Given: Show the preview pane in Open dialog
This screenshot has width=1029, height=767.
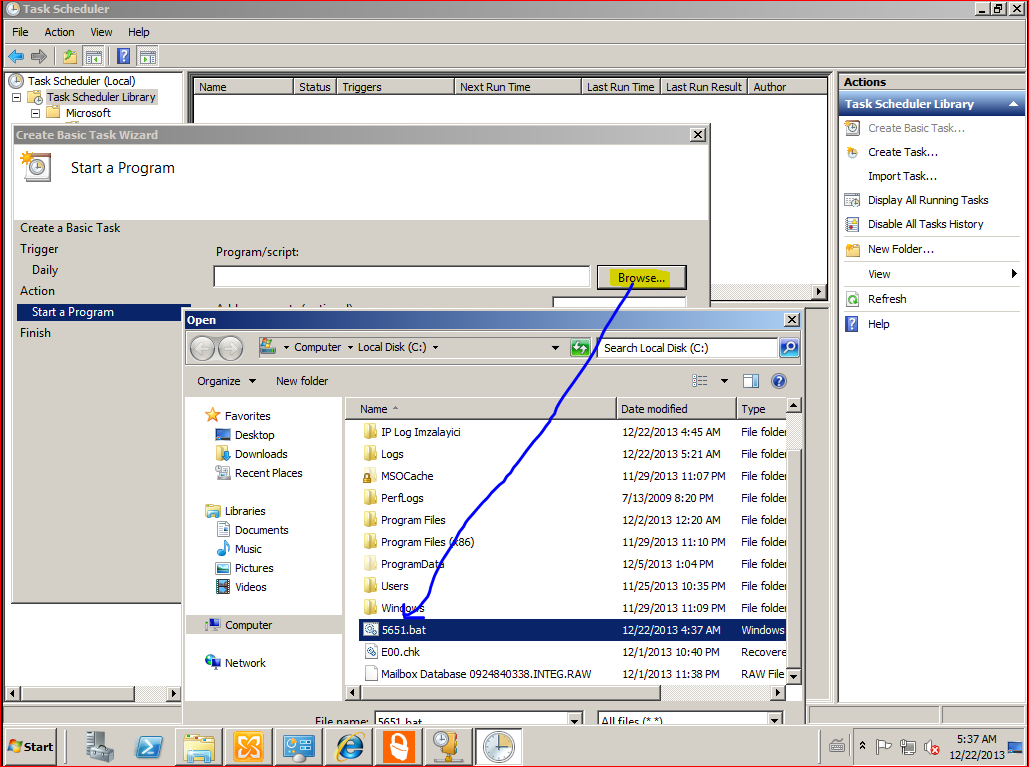Looking at the screenshot, I should click(x=751, y=381).
